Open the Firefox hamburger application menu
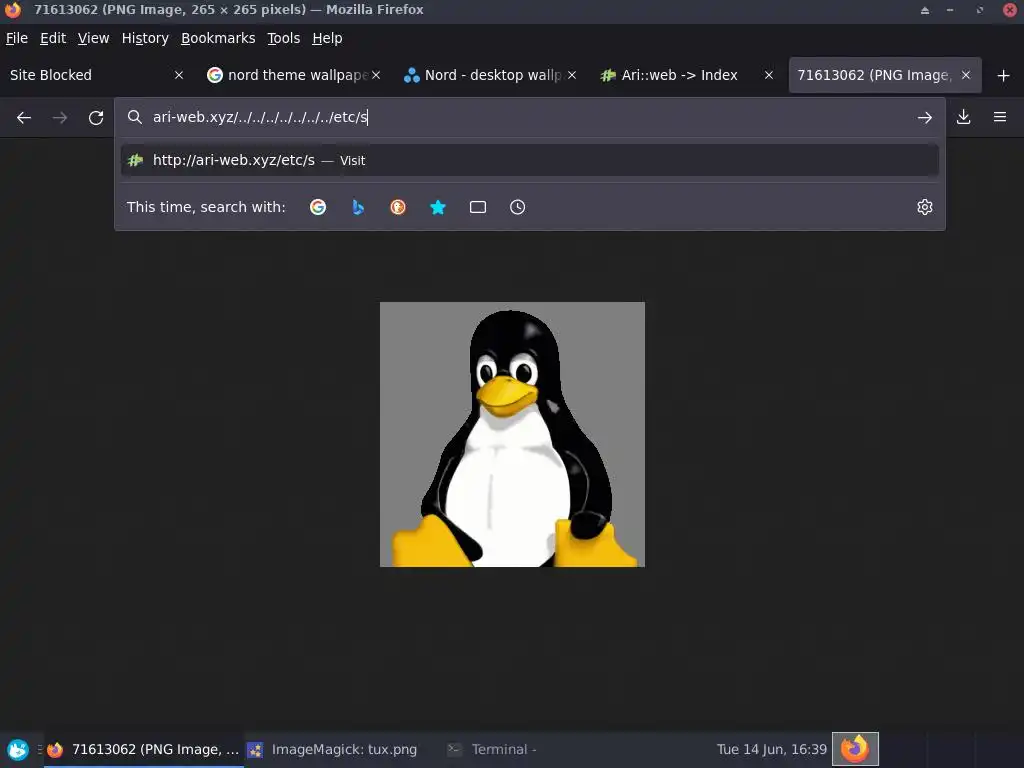Image resolution: width=1024 pixels, height=768 pixels. click(x=999, y=117)
